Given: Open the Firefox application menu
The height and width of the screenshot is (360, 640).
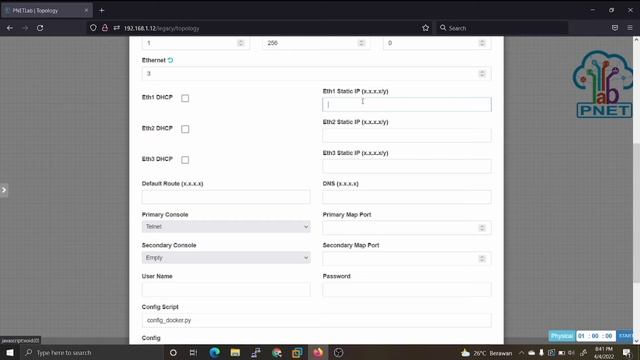Looking at the screenshot, I should point(630,28).
